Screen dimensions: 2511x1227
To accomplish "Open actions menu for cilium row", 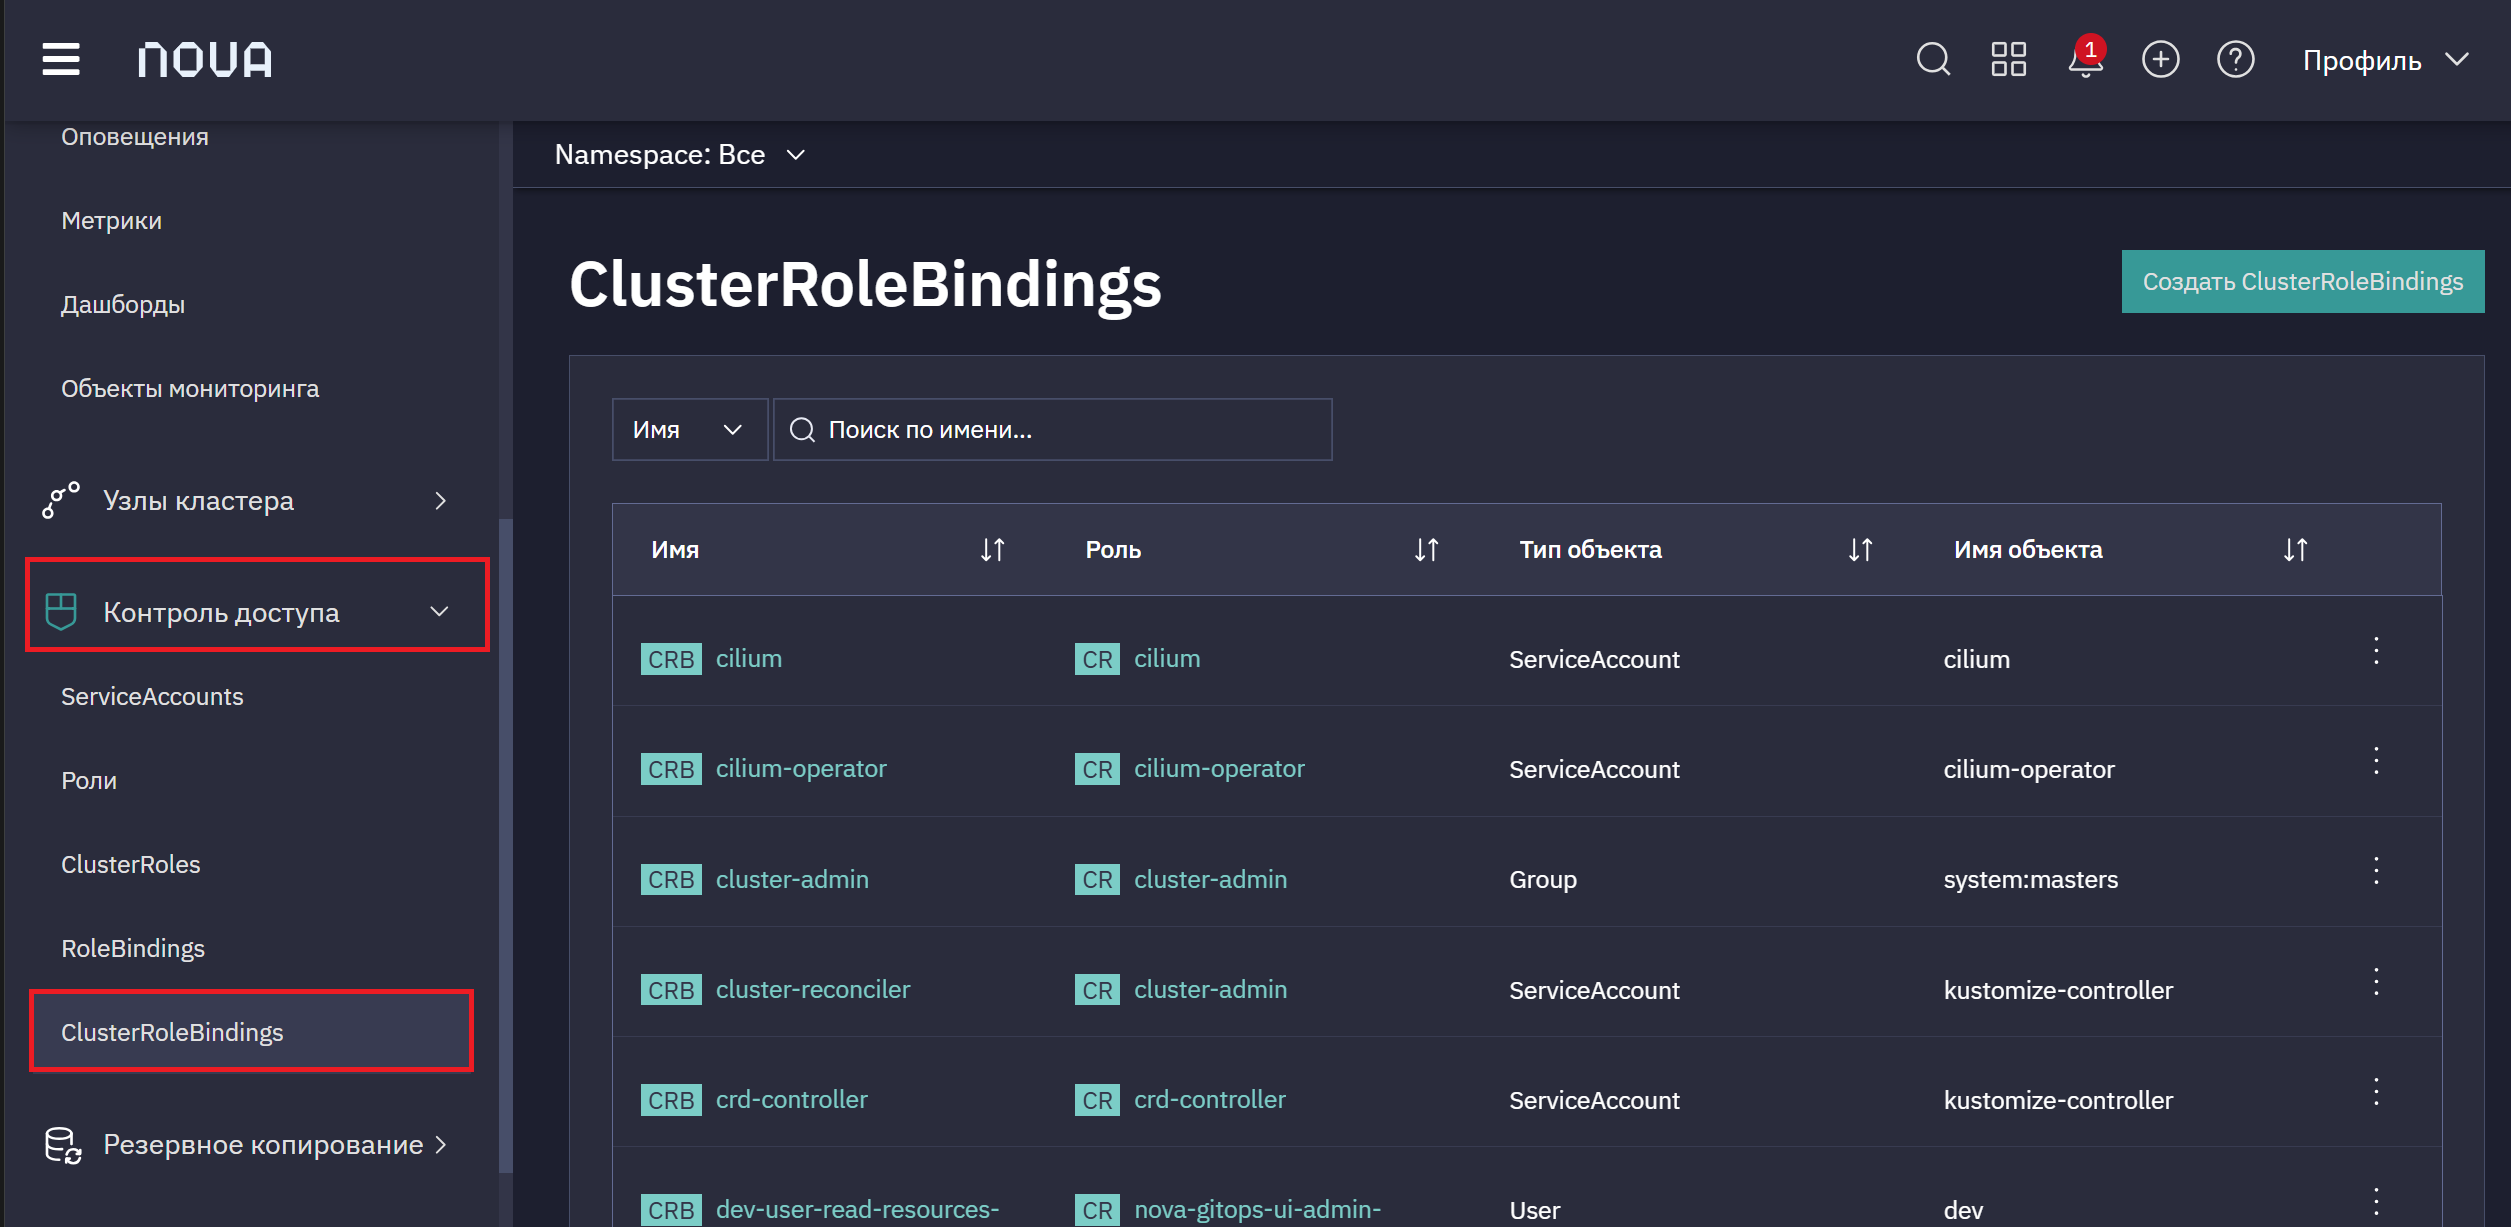I will [2376, 651].
